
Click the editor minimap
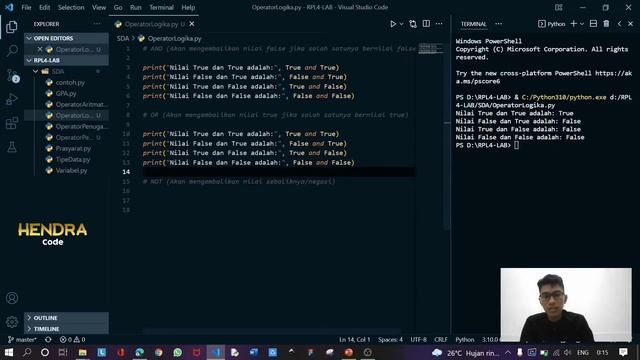coord(431,49)
